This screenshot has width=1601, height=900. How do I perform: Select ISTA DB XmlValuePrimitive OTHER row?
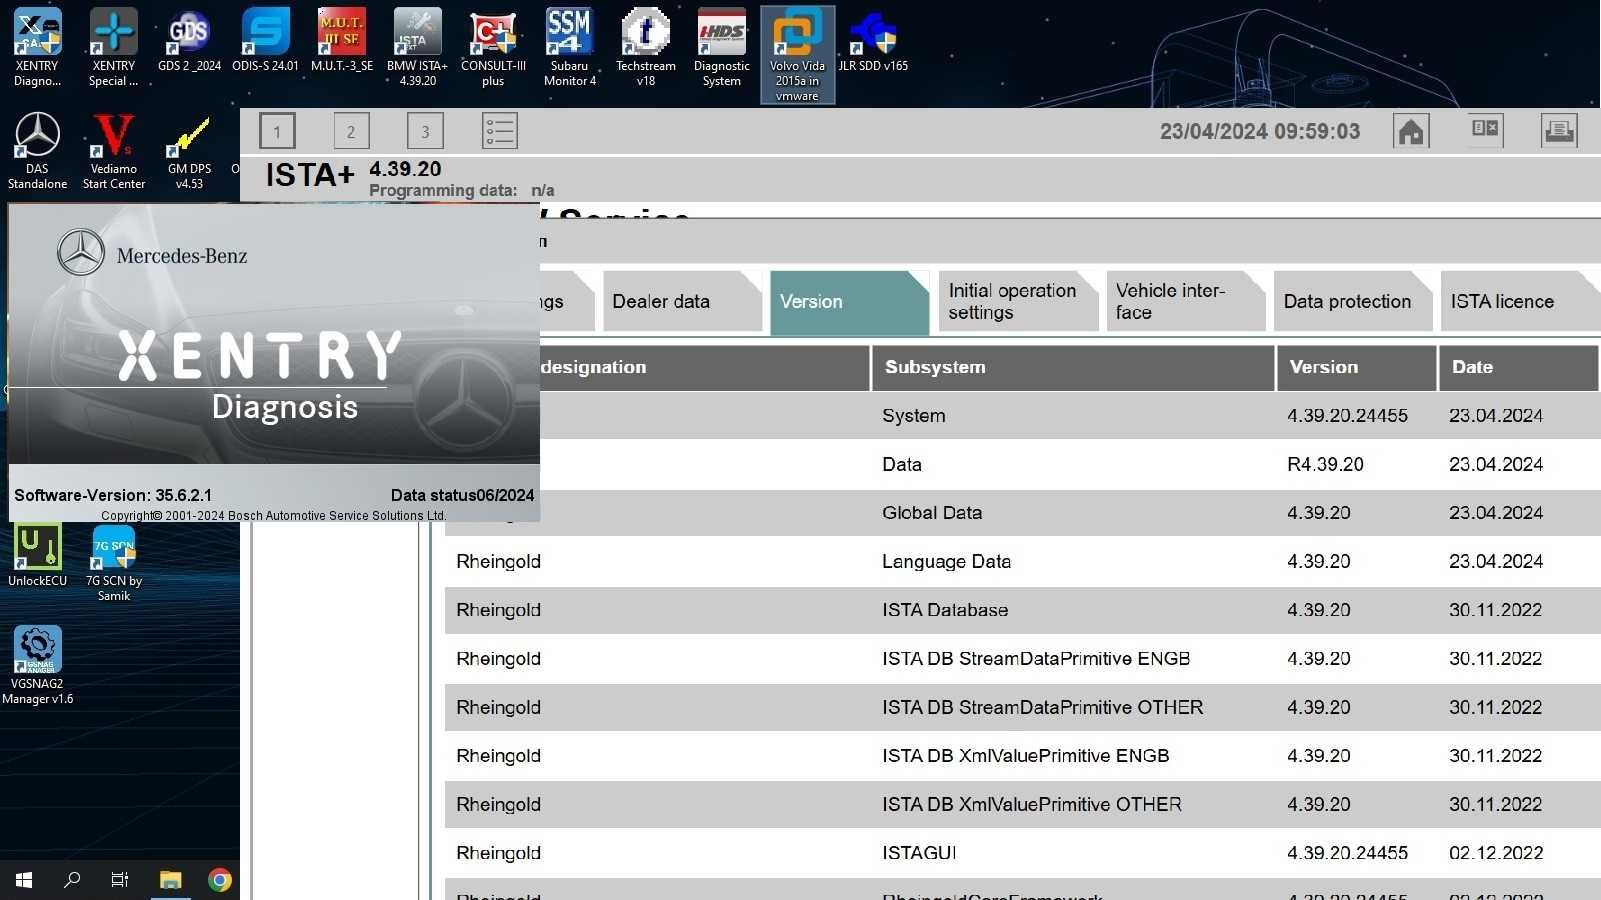[x=1022, y=804]
